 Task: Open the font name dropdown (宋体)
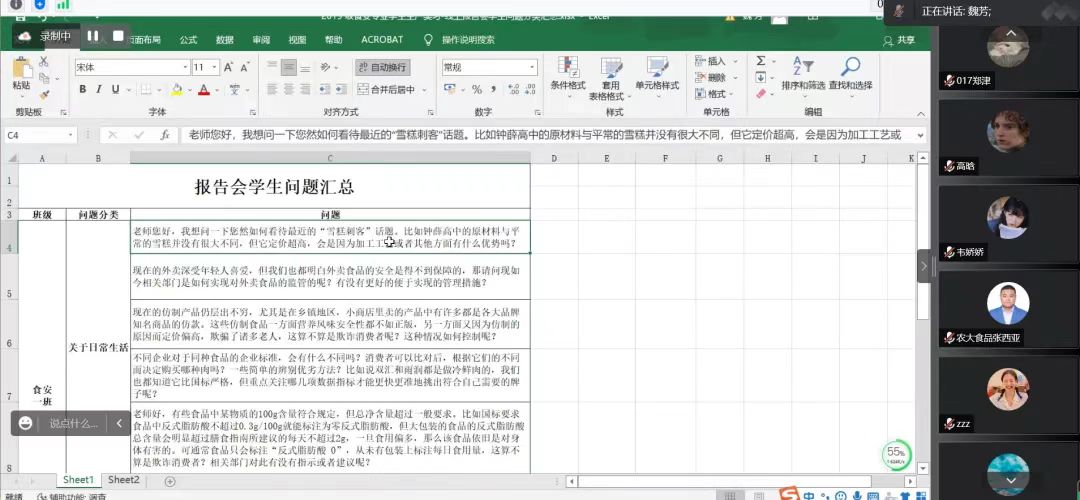click(183, 67)
